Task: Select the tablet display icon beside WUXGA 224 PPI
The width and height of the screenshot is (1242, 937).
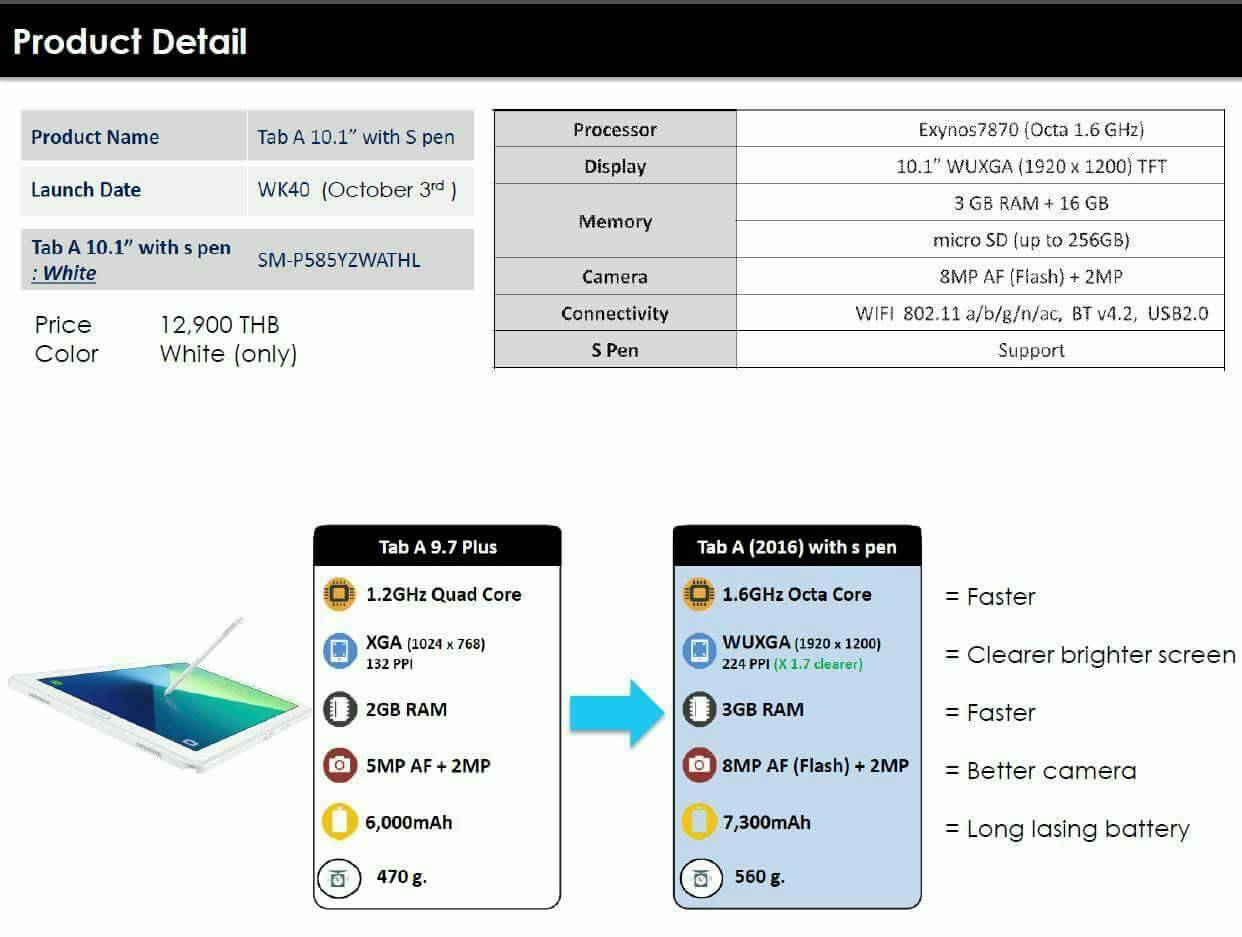Action: coord(698,651)
